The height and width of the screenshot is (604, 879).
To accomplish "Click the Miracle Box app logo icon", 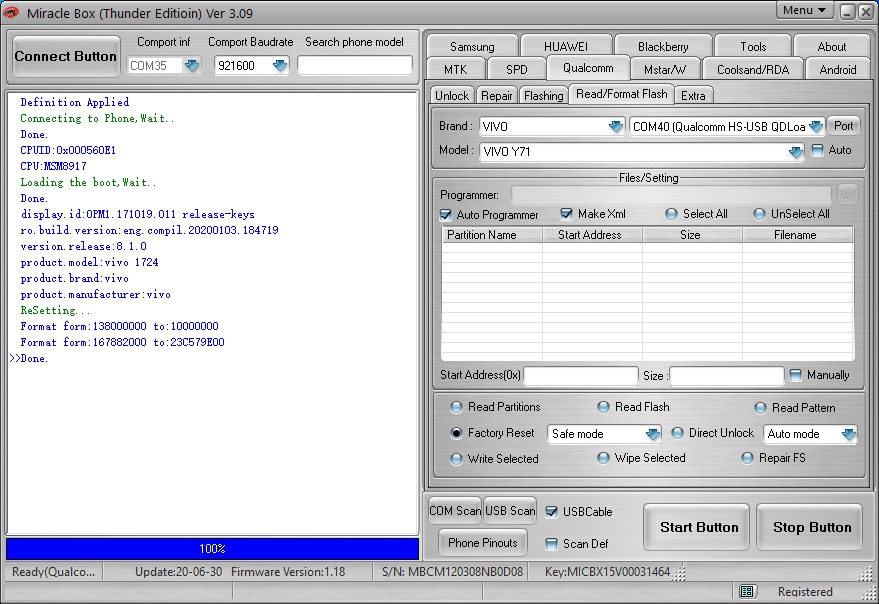I will point(11,12).
